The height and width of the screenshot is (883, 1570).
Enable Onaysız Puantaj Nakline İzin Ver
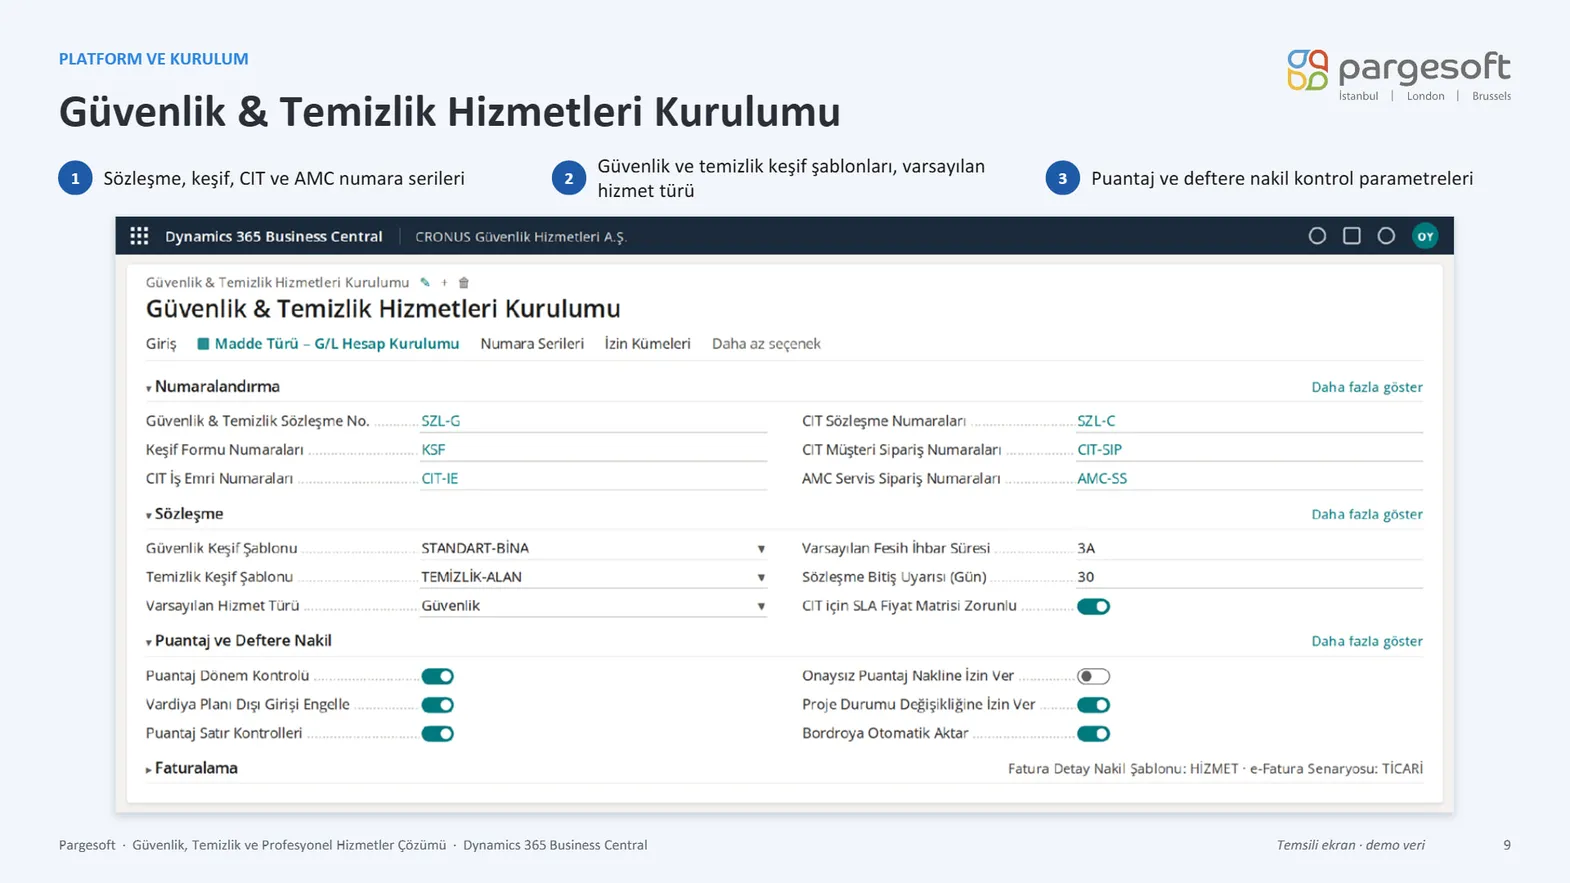pyautogui.click(x=1094, y=677)
